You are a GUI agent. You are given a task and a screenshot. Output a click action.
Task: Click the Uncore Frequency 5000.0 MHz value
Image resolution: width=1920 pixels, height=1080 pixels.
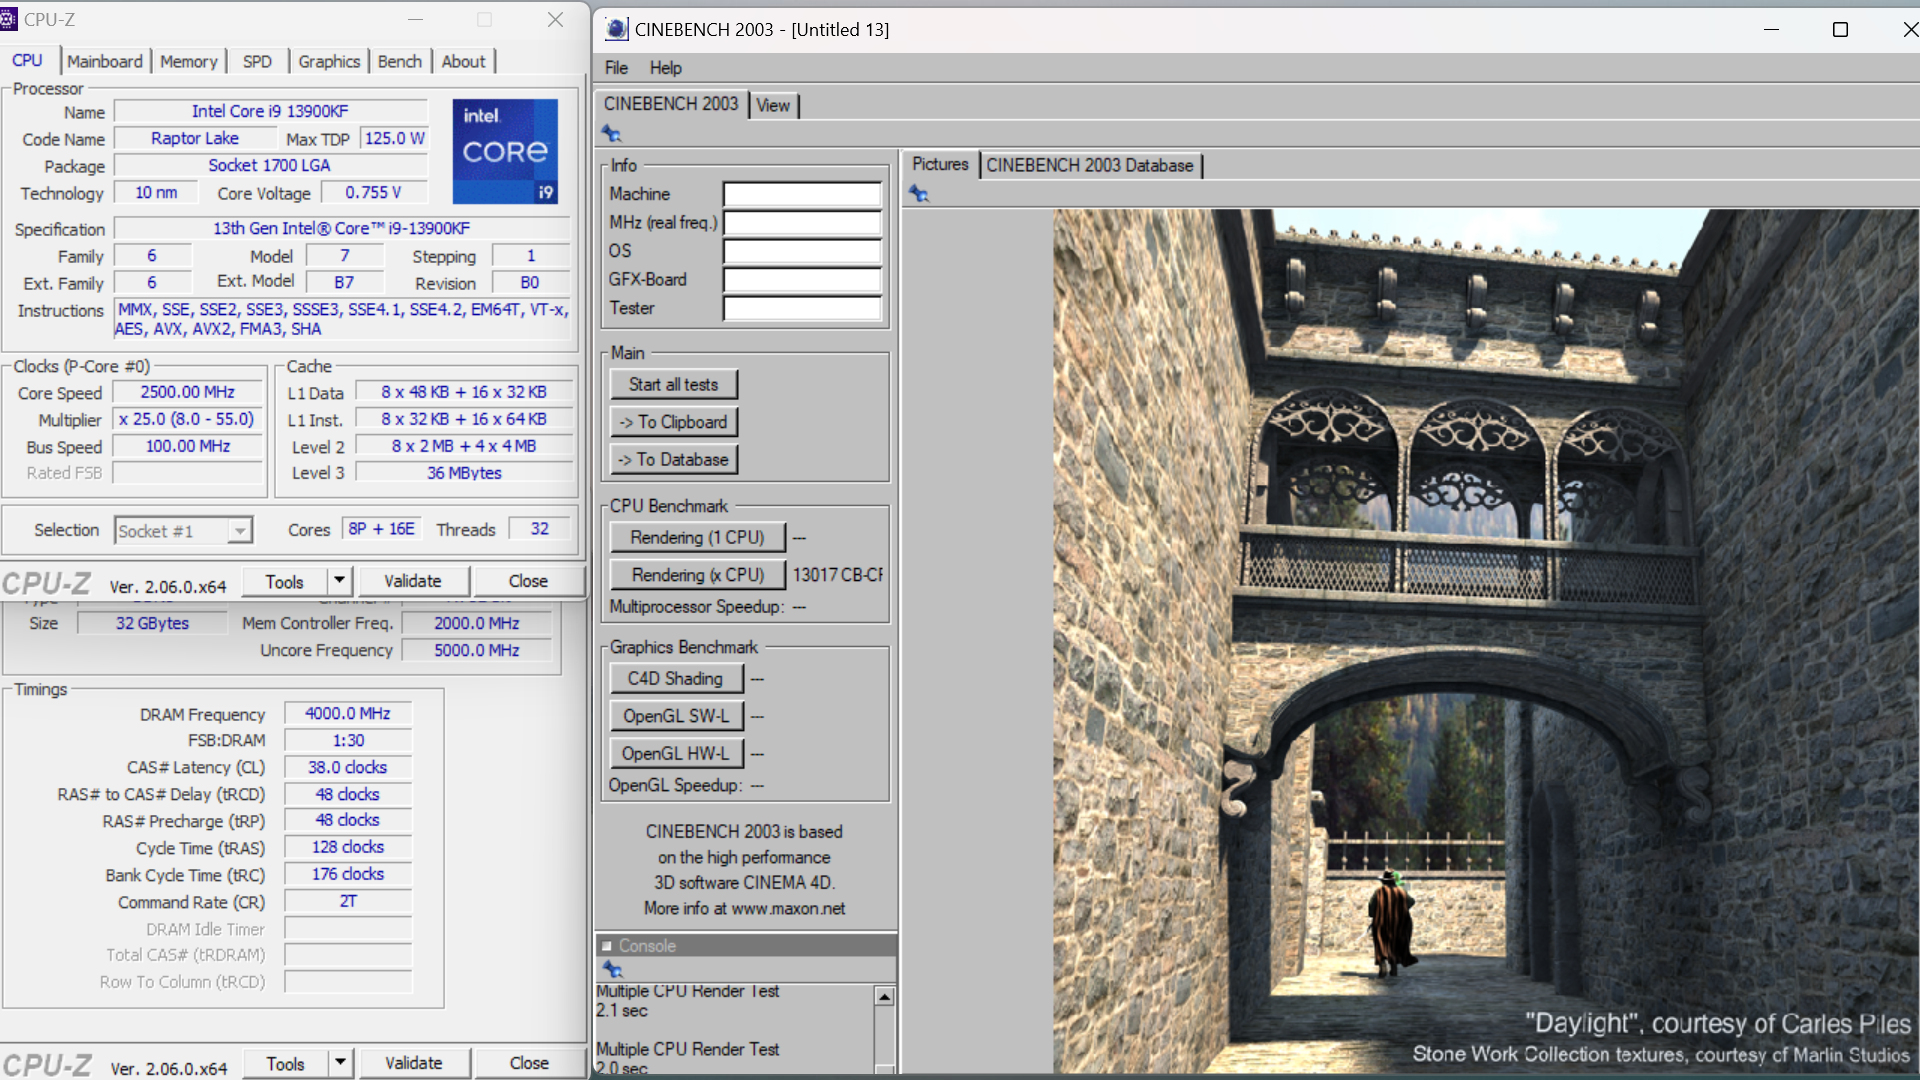(477, 650)
